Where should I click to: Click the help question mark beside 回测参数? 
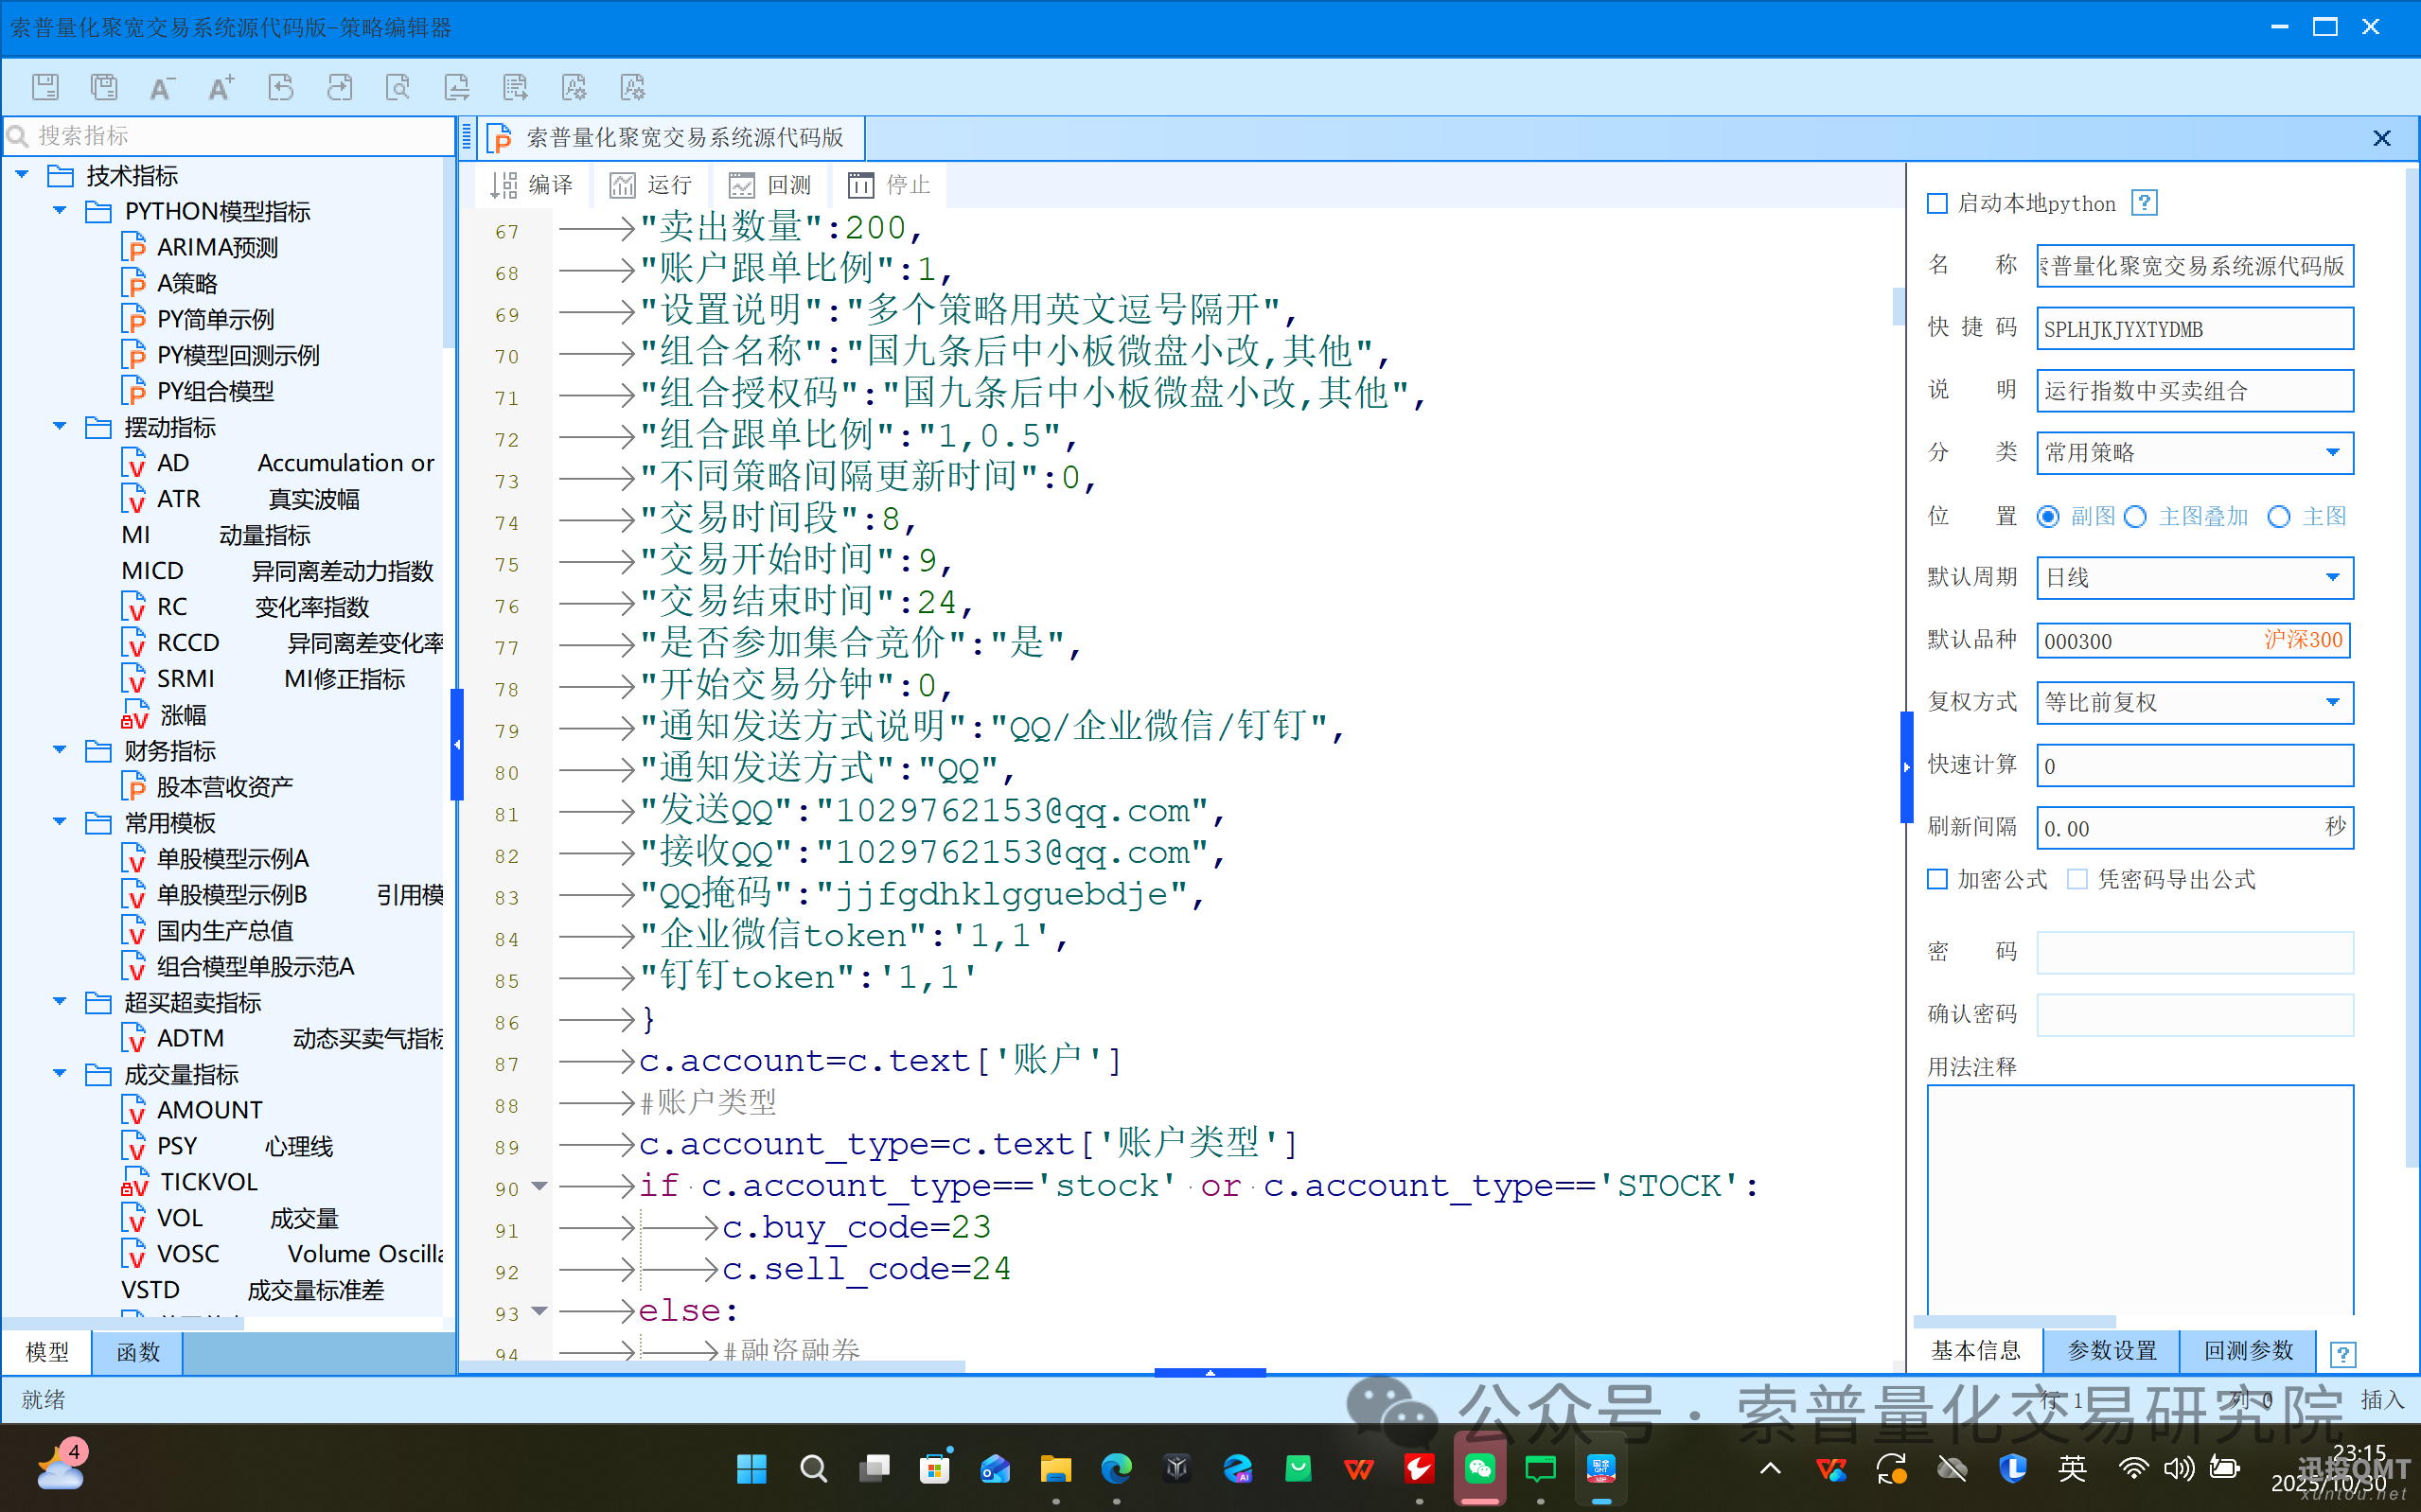tap(2345, 1353)
